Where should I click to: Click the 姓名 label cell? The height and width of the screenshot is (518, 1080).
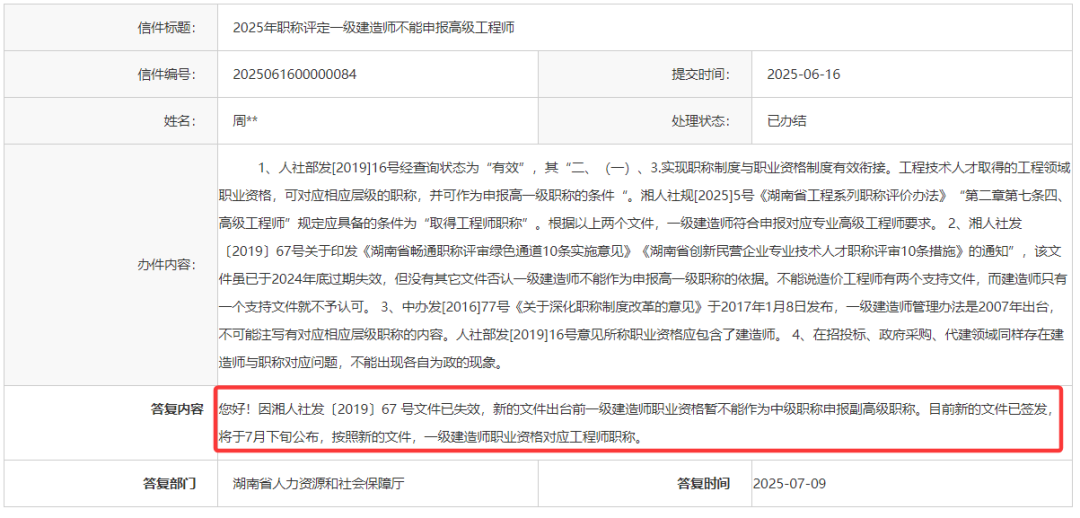pyautogui.click(x=177, y=121)
